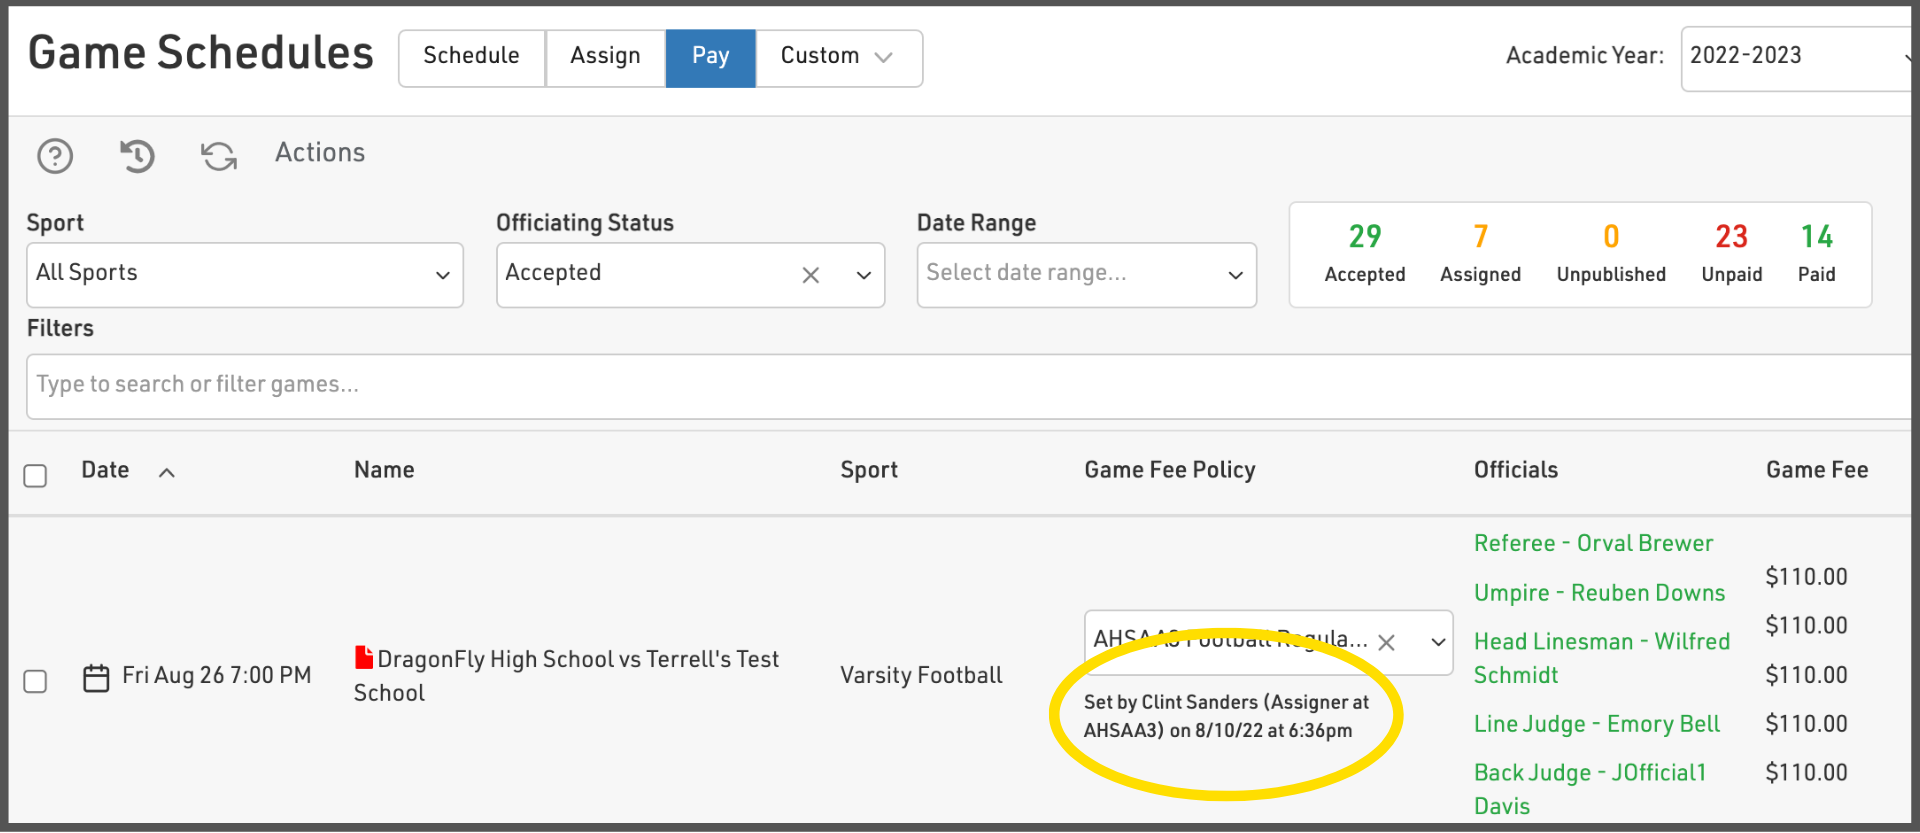Viewport: 1920px width, 833px height.
Task: Click the red document icon by DragonFly
Action: (364, 657)
